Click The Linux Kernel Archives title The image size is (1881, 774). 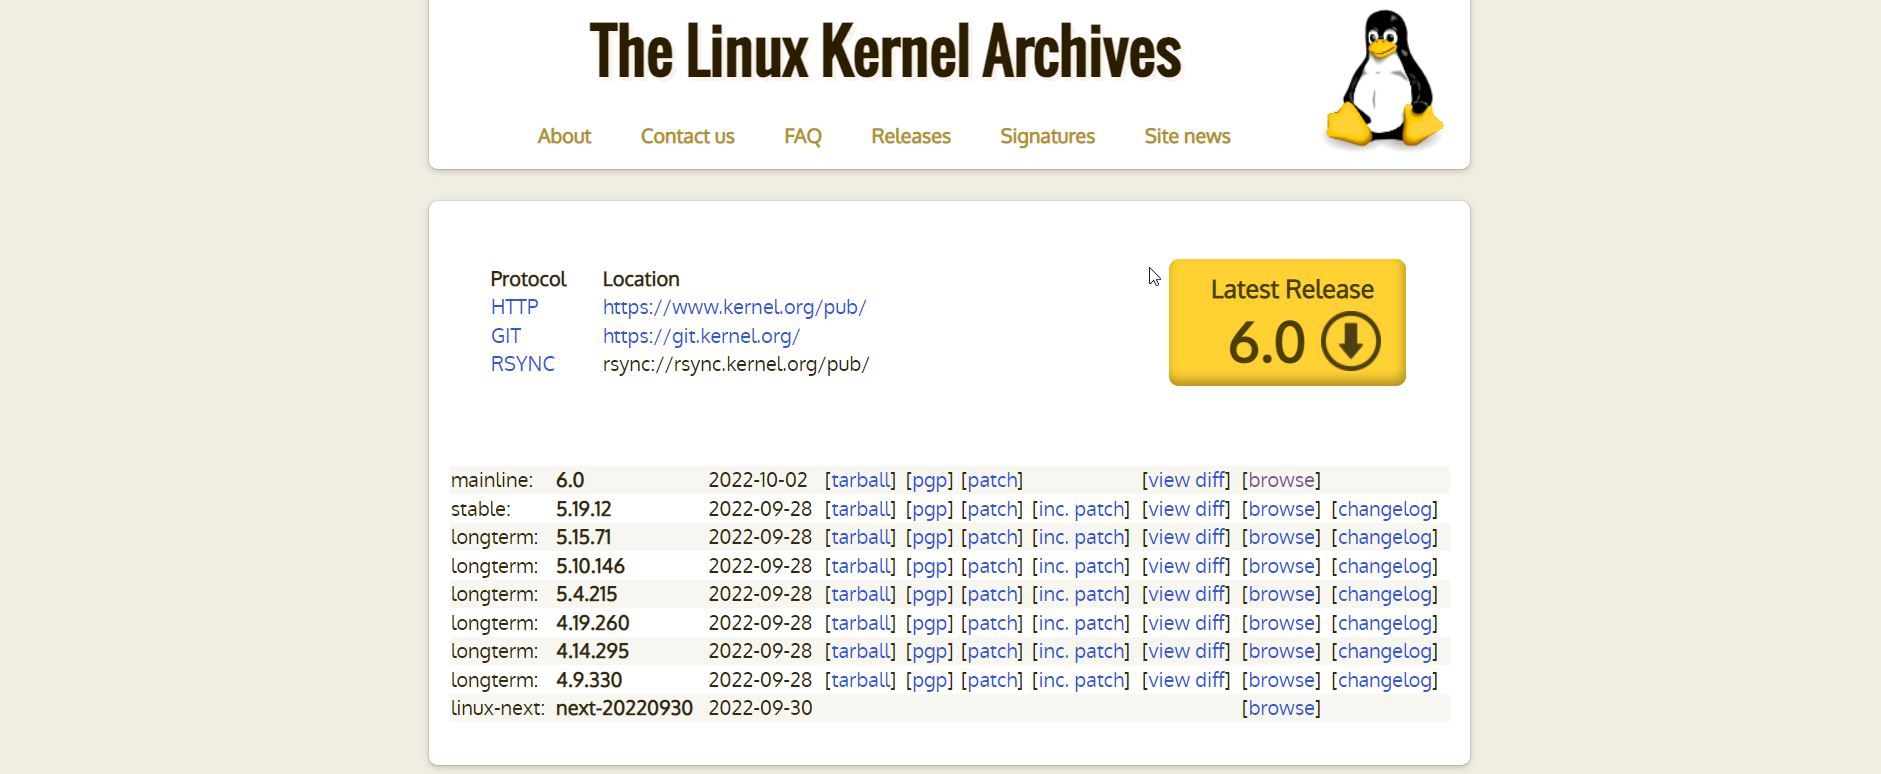(885, 50)
